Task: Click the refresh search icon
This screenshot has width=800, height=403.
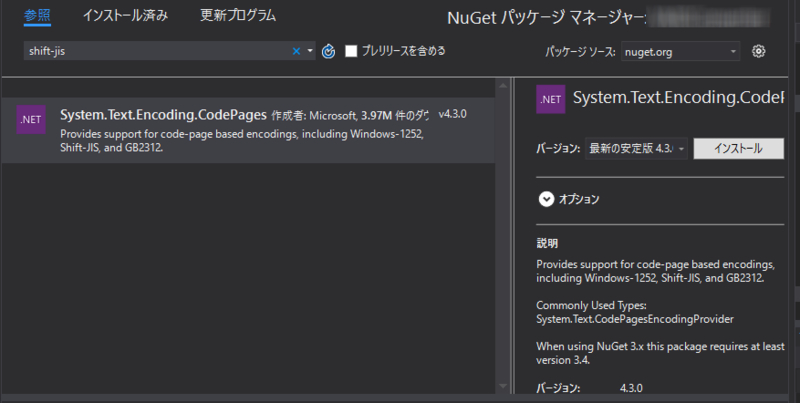Action: coord(329,51)
